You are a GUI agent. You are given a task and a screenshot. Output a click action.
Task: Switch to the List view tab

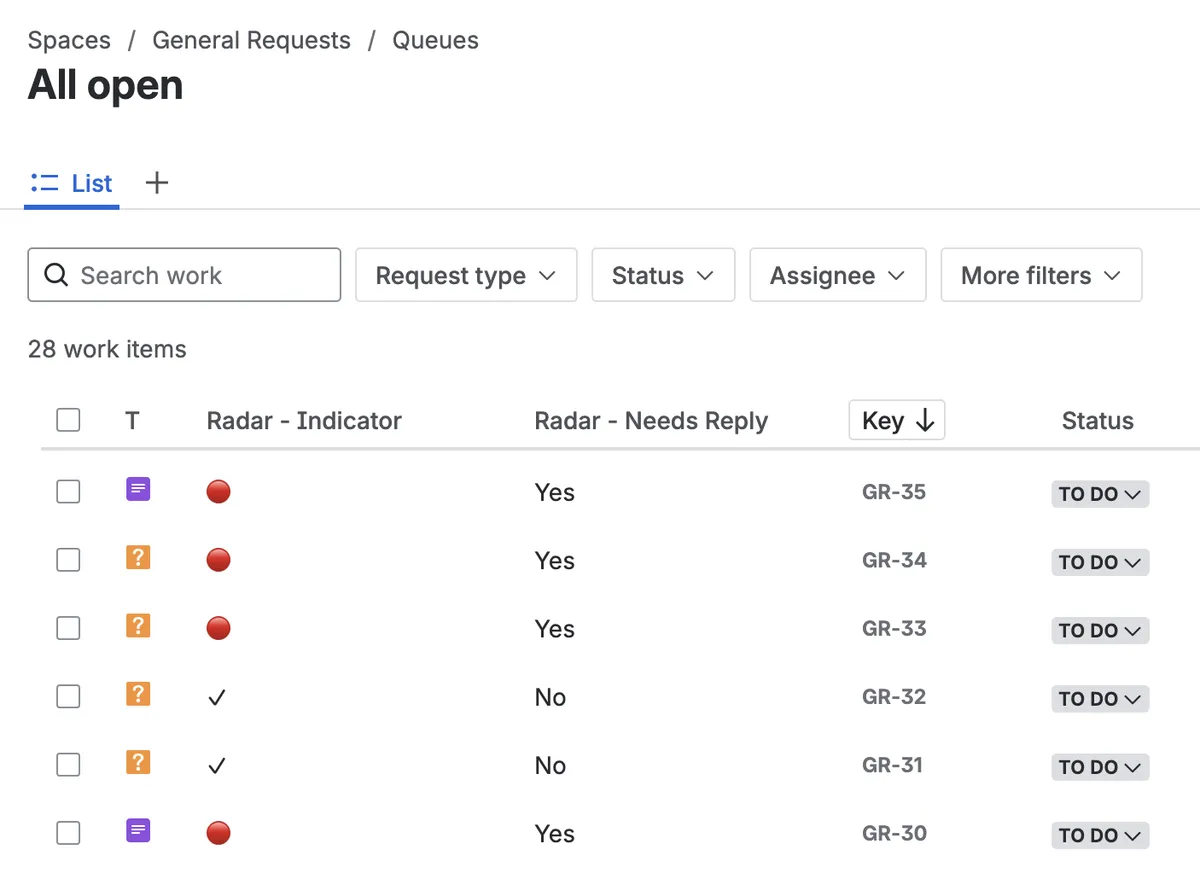click(72, 184)
